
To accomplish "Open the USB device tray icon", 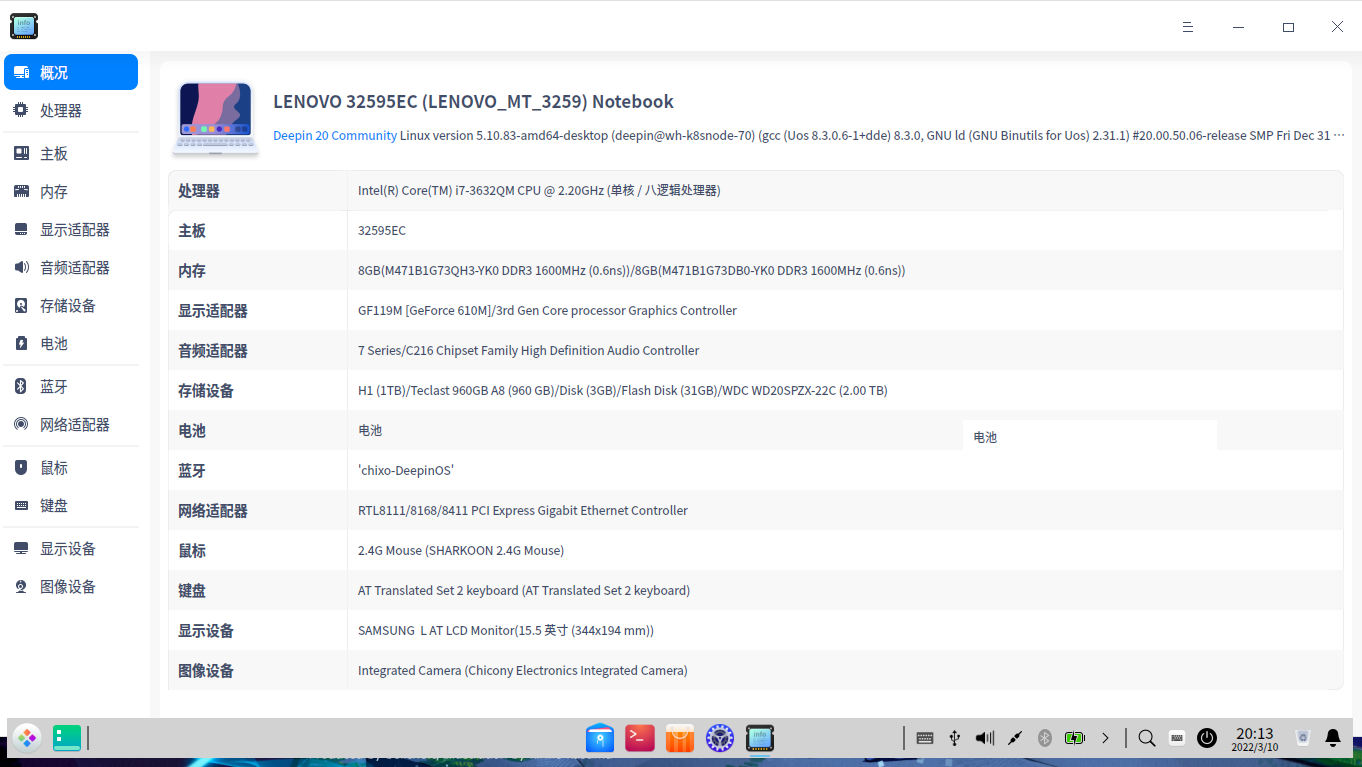I will coord(955,738).
